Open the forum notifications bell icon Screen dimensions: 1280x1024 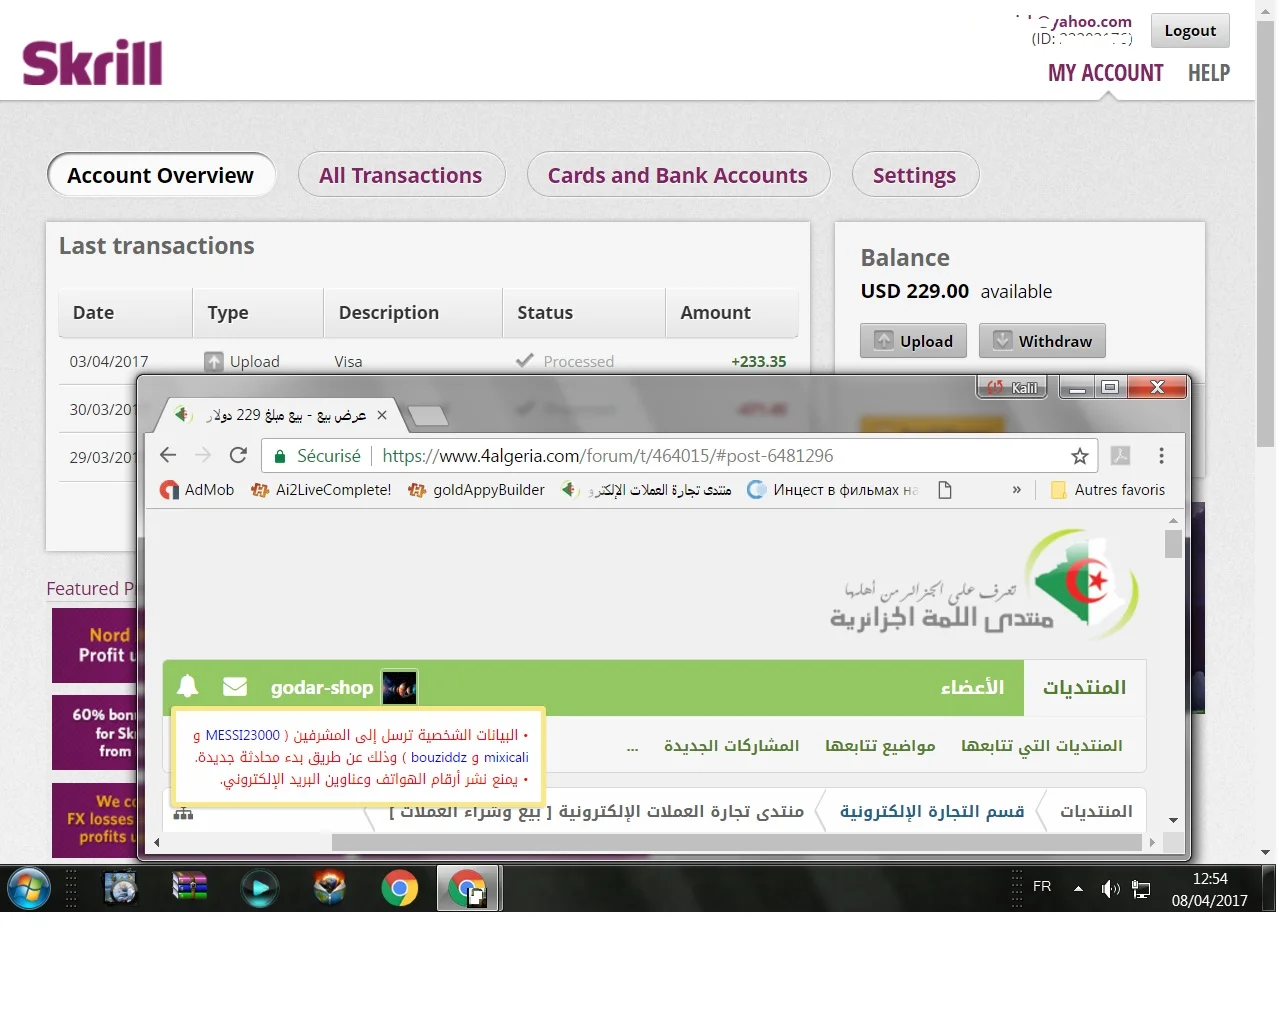187,687
